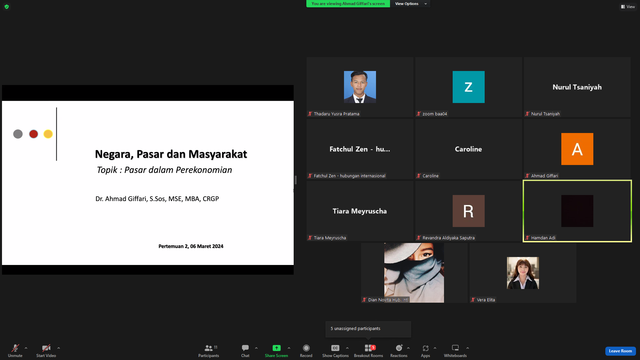
Task: Open the View menu at top right
Action: click(628, 7)
